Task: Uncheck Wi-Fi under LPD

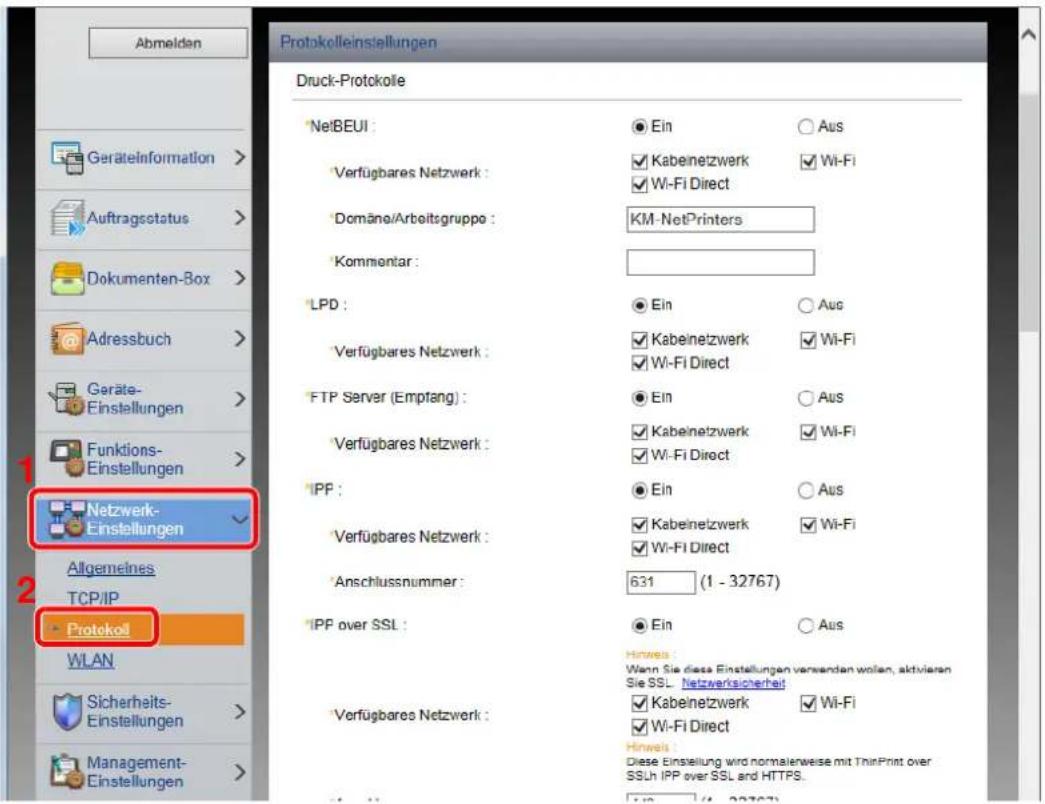Action: [808, 340]
